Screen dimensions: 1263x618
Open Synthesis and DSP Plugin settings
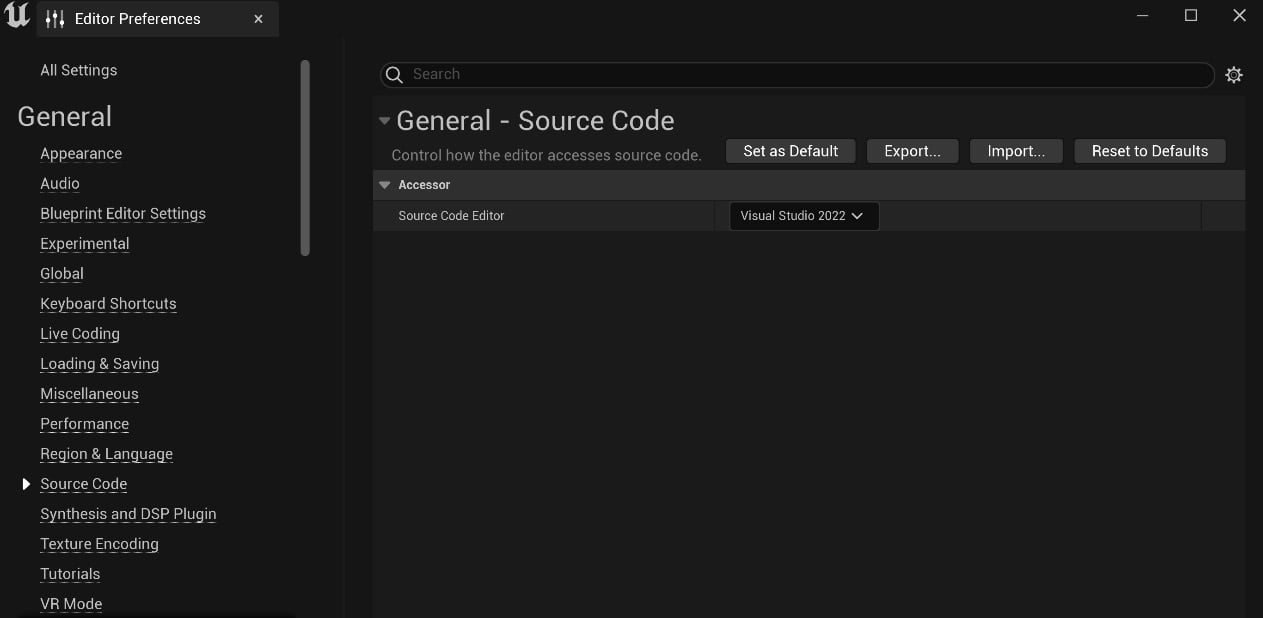coord(128,514)
